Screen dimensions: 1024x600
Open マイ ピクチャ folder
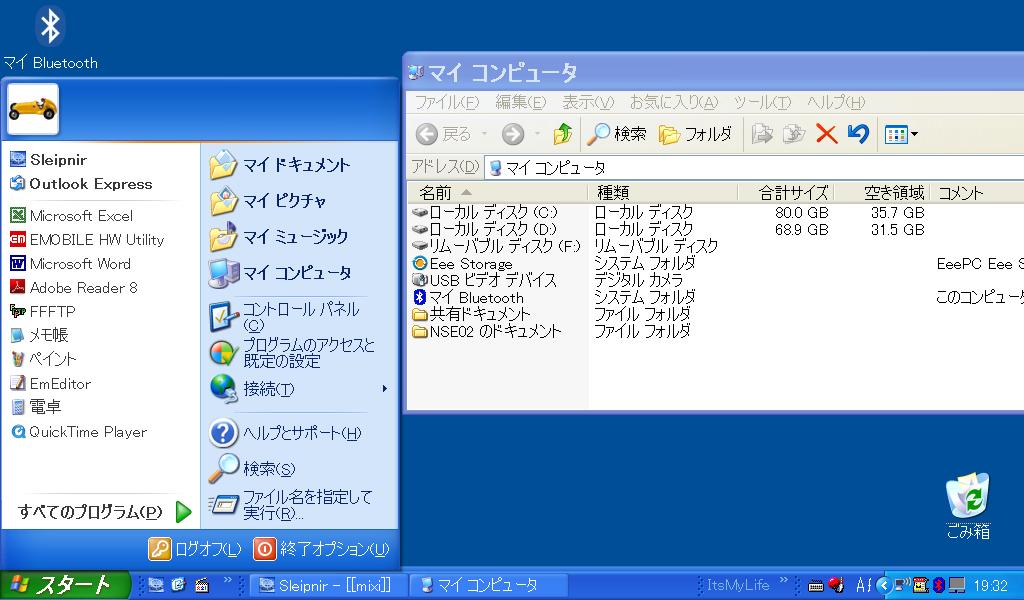[x=267, y=200]
